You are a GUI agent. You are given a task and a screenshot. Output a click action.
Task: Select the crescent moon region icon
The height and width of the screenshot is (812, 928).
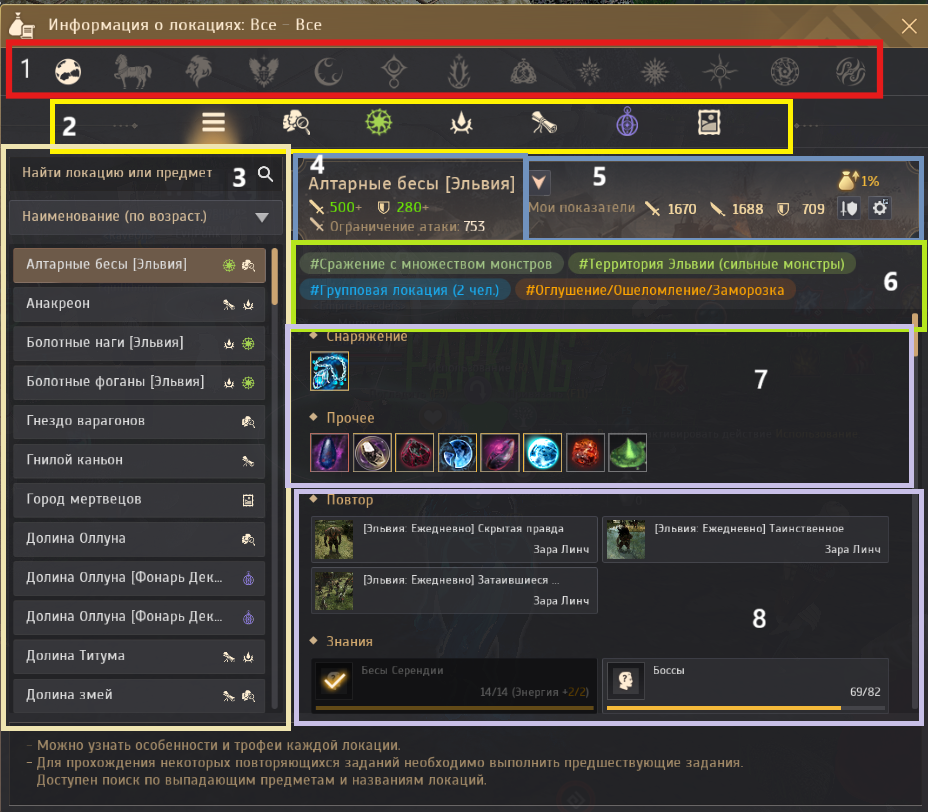[328, 72]
